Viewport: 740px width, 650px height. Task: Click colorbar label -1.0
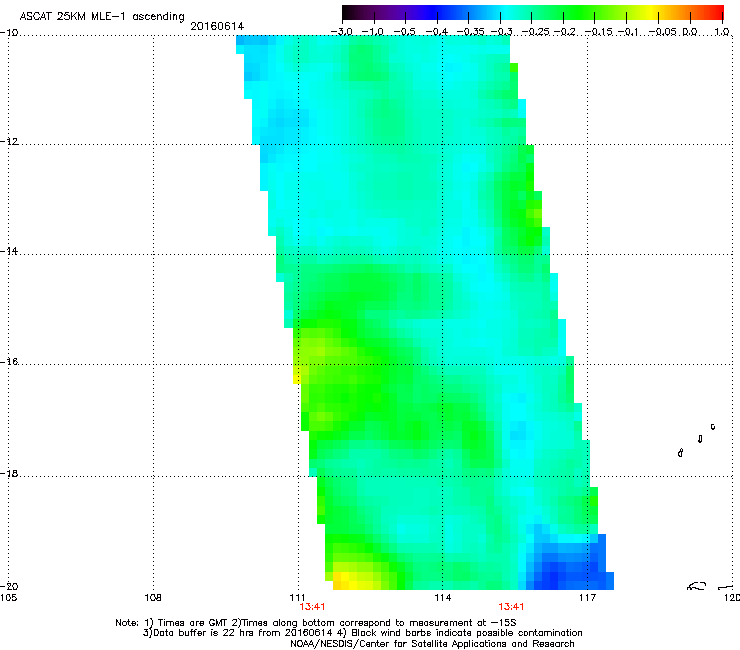(x=372, y=32)
